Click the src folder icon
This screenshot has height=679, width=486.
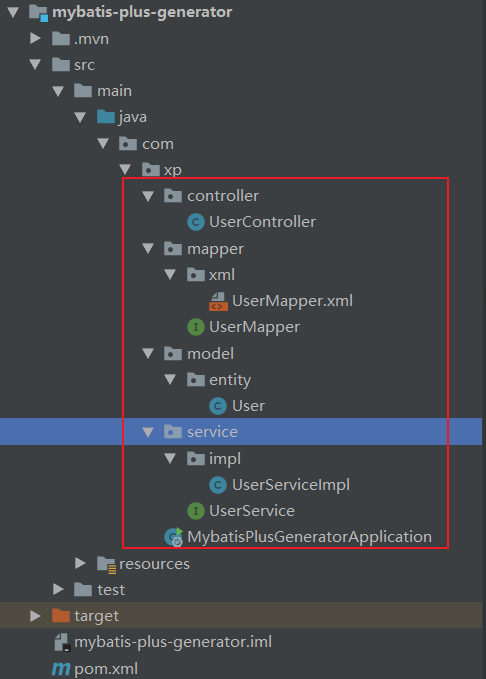coord(61,65)
